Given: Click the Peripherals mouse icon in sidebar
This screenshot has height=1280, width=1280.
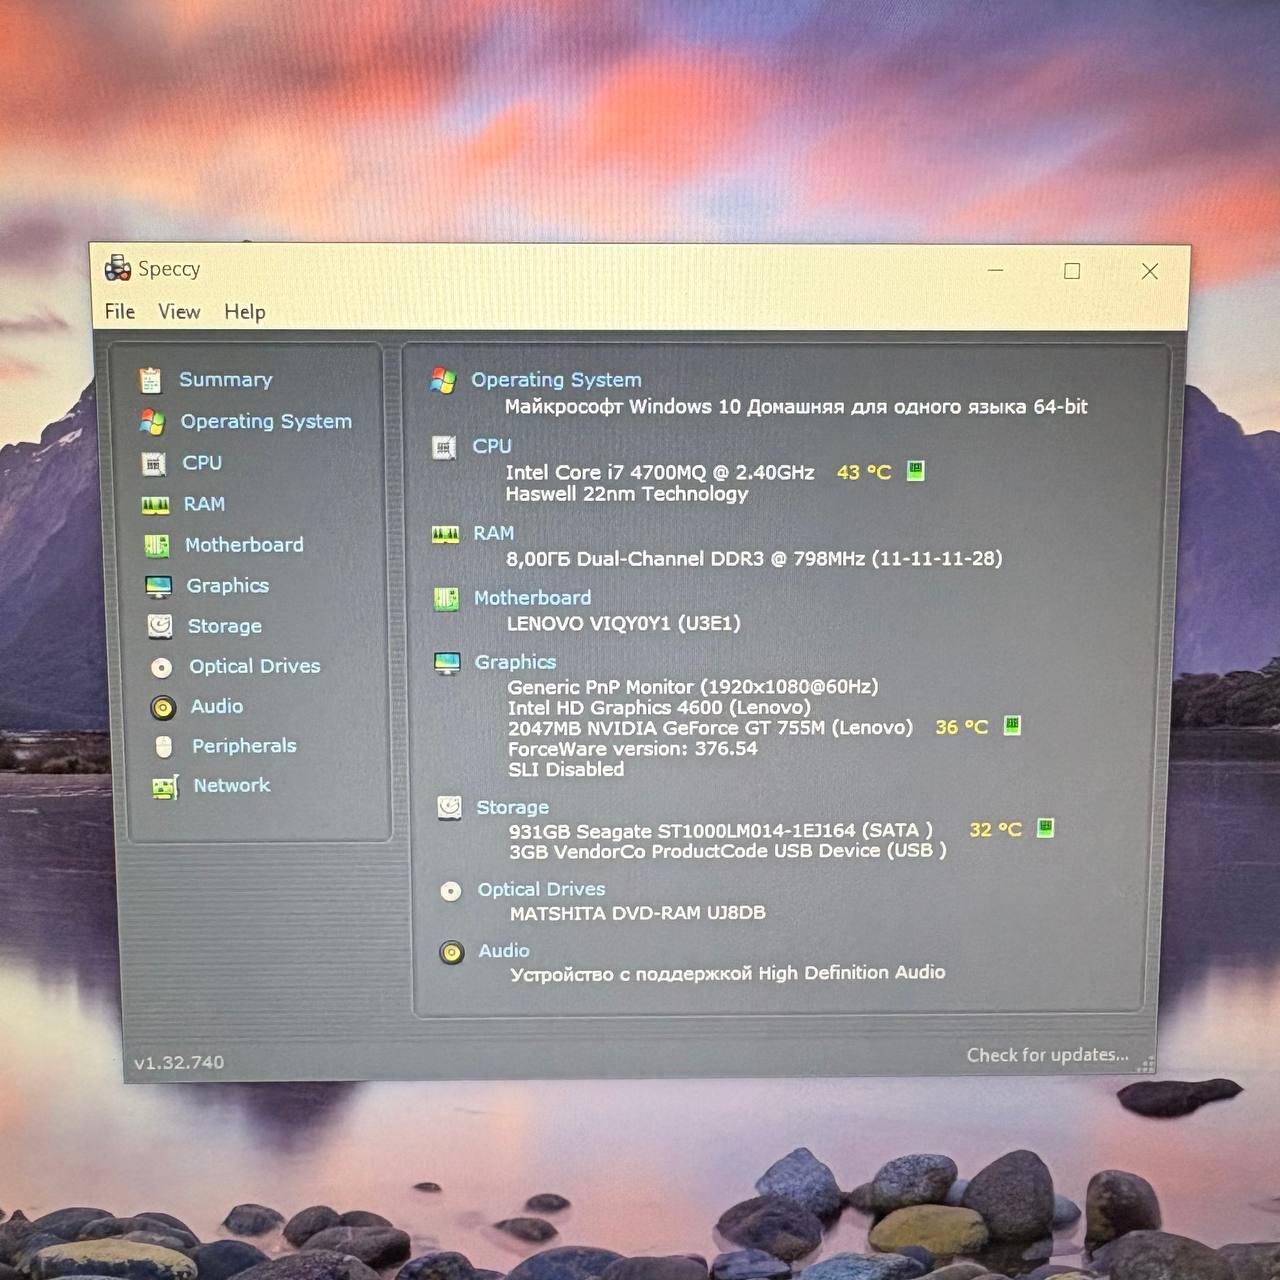Looking at the screenshot, I should tap(164, 747).
